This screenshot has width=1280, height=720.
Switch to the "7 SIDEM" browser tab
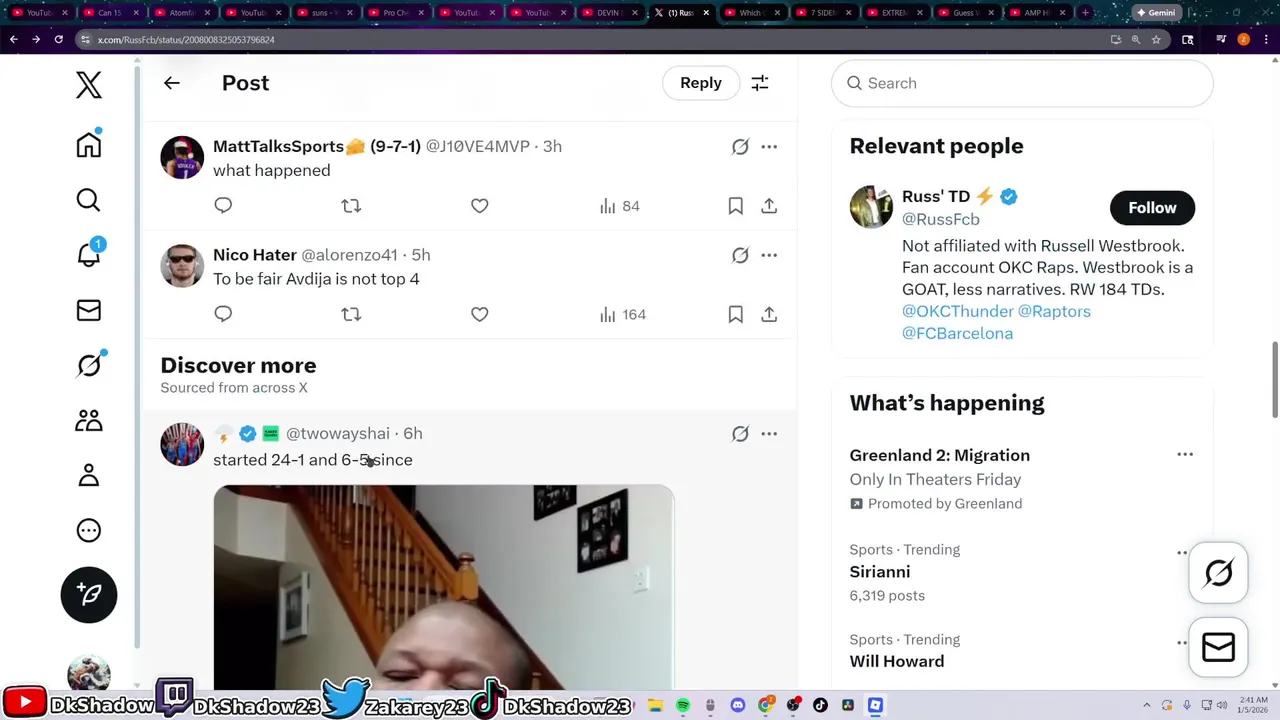point(823,13)
